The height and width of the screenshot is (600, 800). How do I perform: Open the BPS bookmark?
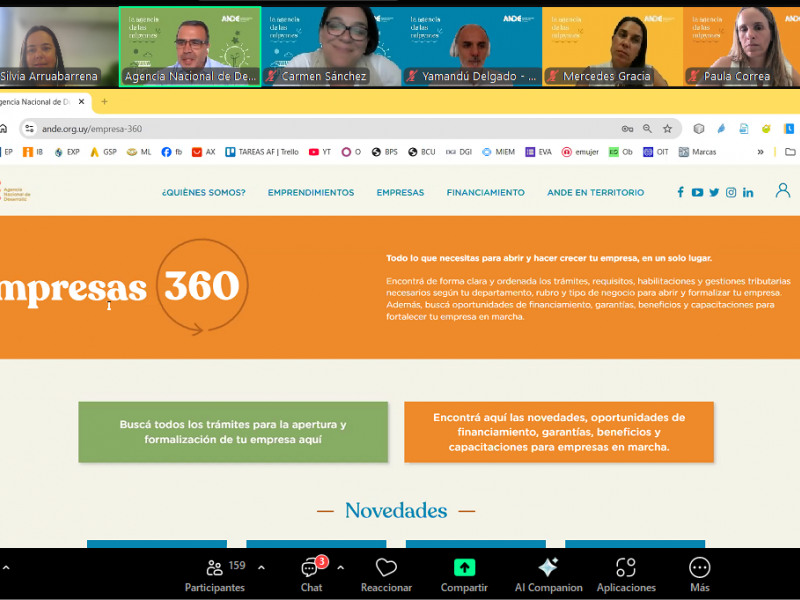(385, 152)
